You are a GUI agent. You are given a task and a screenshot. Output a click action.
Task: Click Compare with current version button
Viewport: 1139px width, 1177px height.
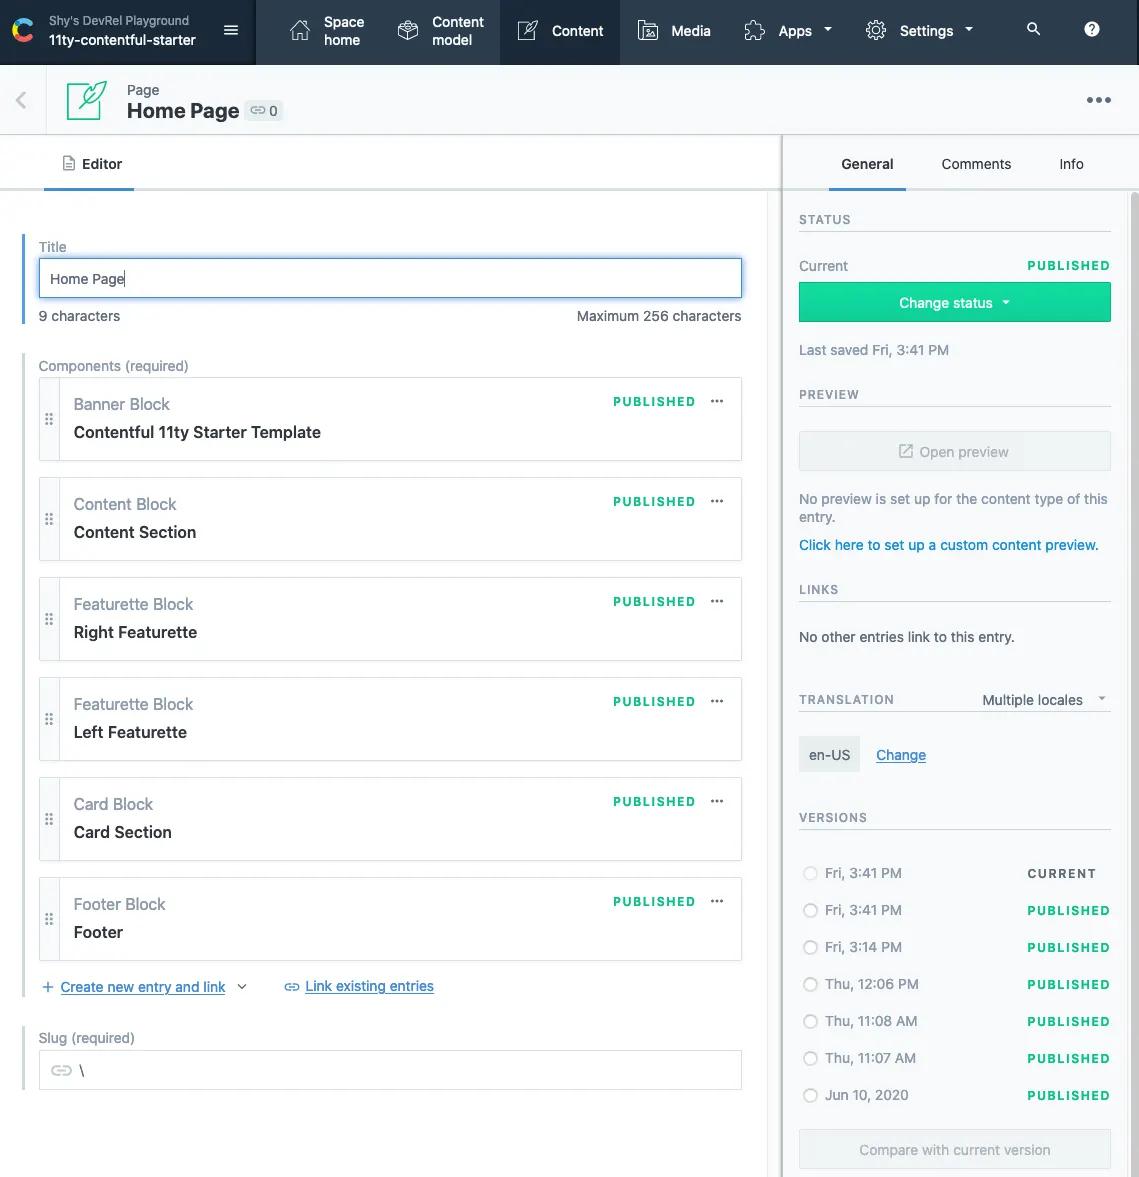pos(954,1149)
